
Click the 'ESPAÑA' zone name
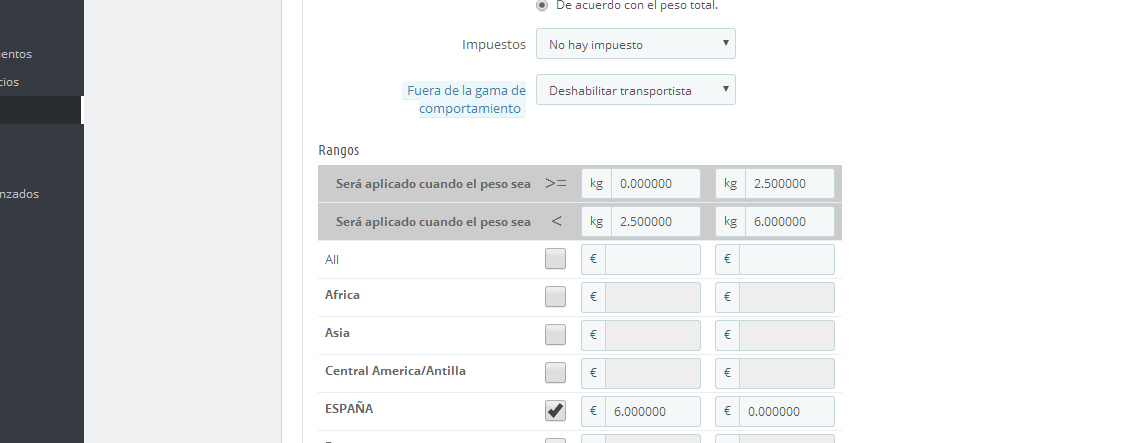point(349,408)
